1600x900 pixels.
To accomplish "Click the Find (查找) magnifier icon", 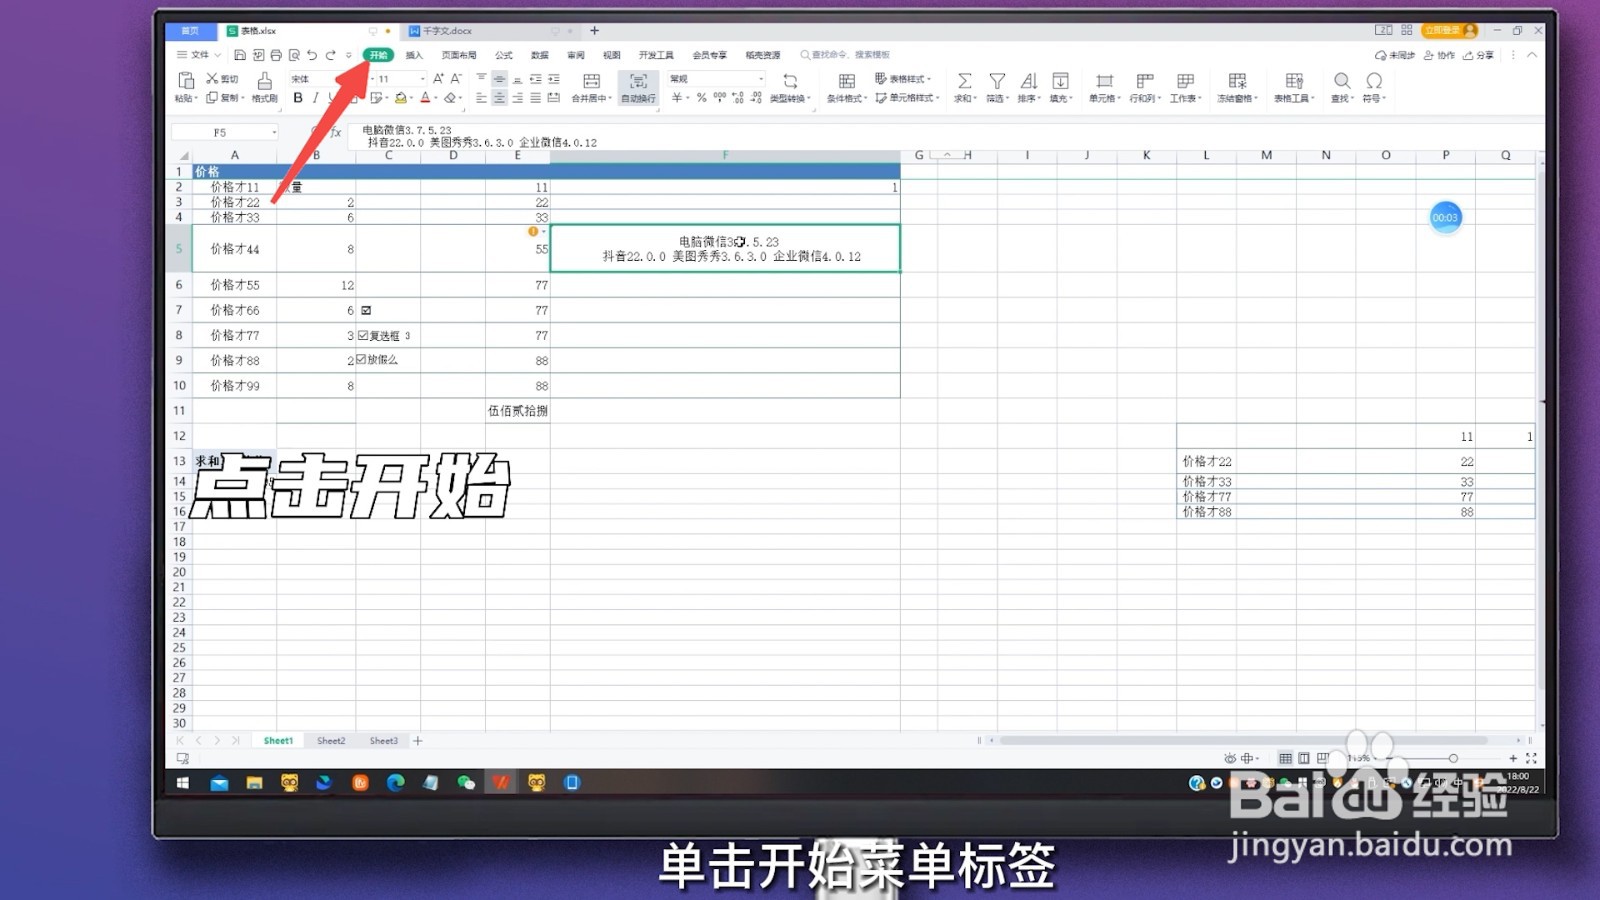I will point(1343,85).
